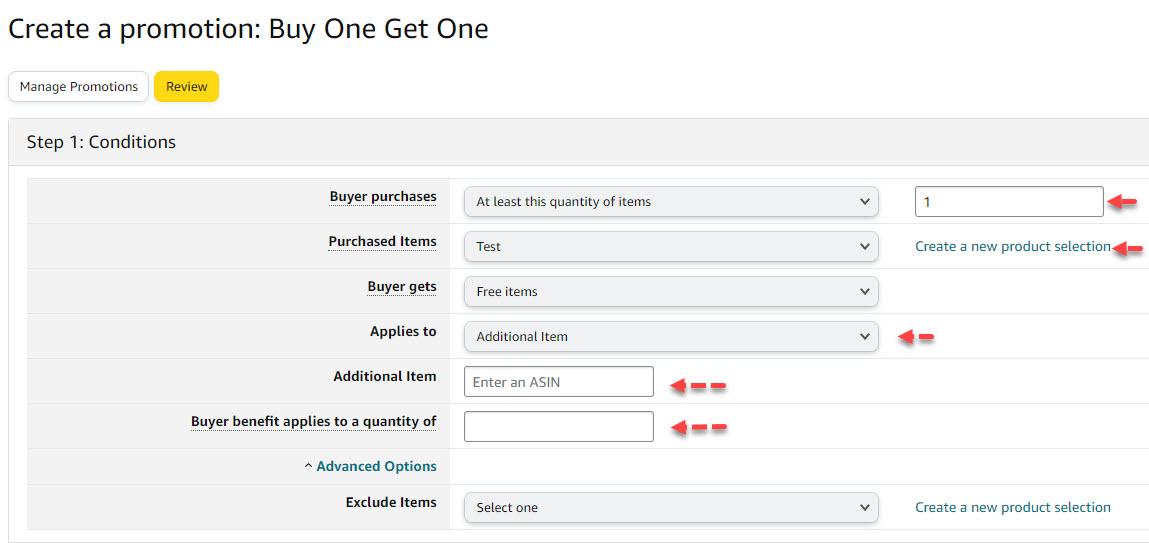Click the "Additional Item" label above Buyer benefit
This screenshot has height=543, width=1149.
click(x=385, y=376)
